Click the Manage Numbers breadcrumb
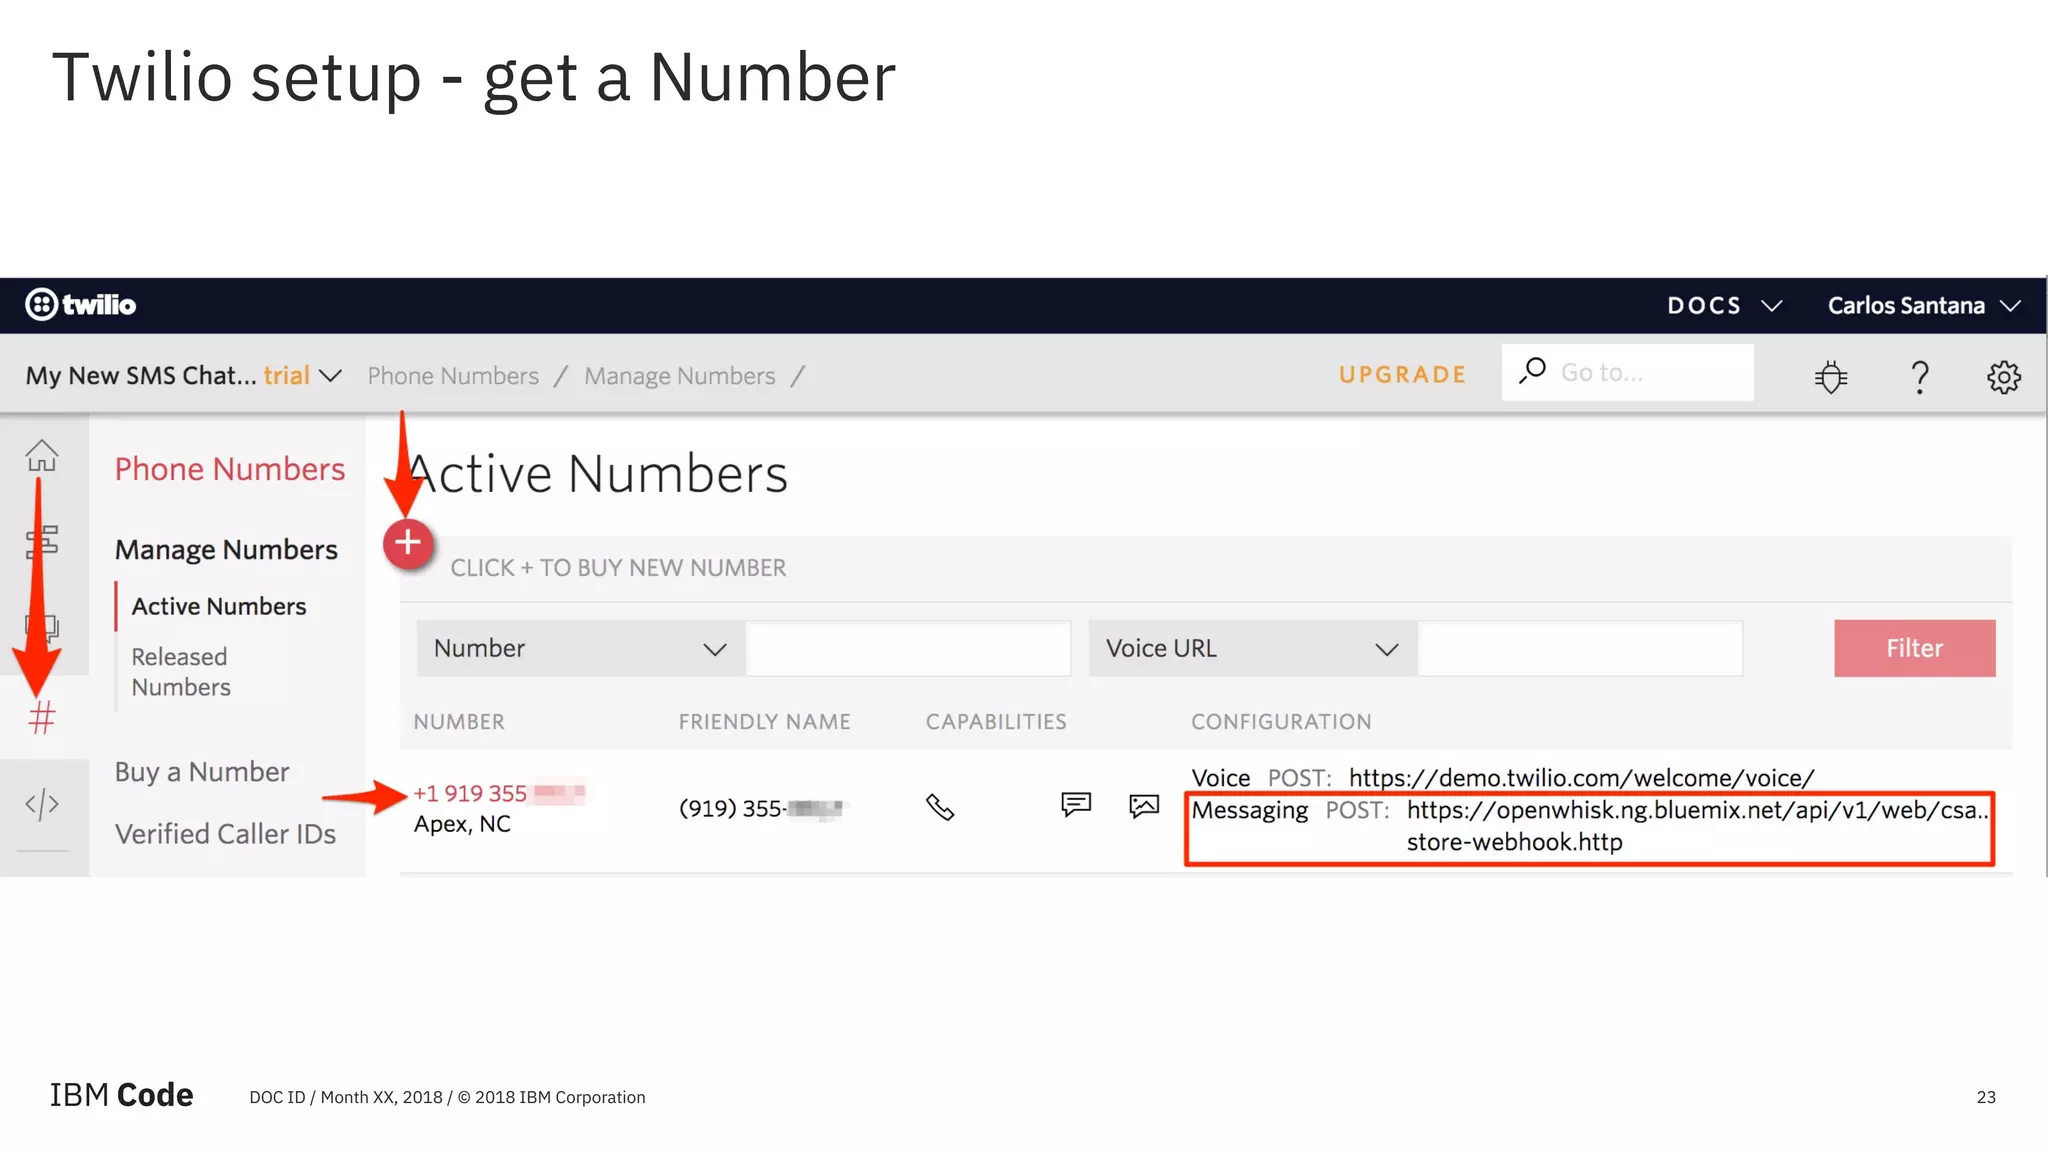 click(x=680, y=376)
